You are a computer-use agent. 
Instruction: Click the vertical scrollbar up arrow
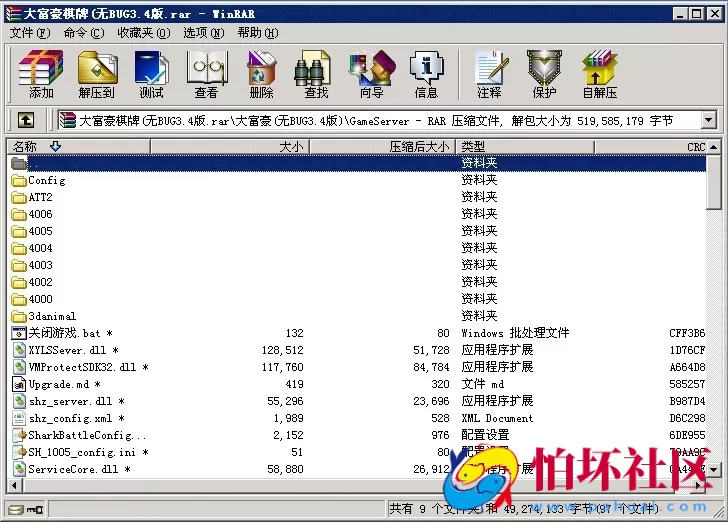click(714, 147)
